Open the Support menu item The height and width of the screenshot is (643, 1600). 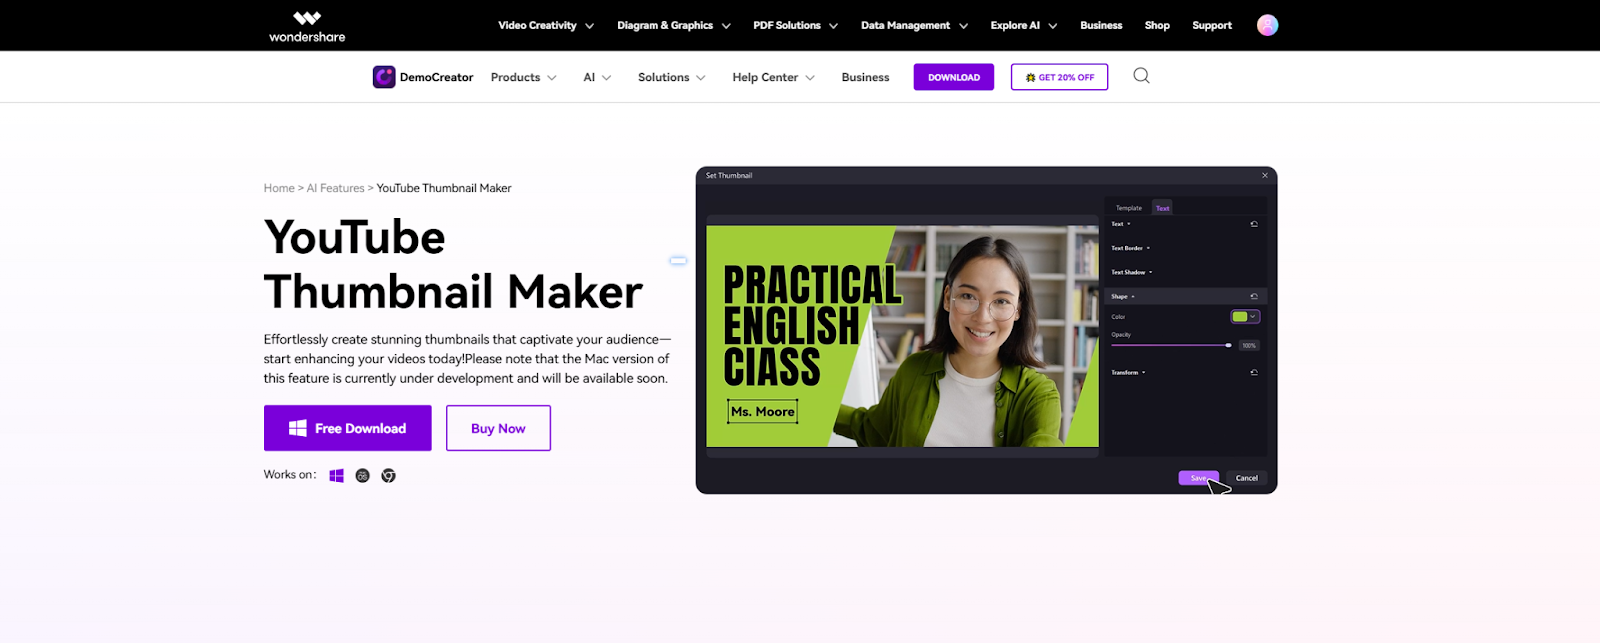click(x=1212, y=25)
